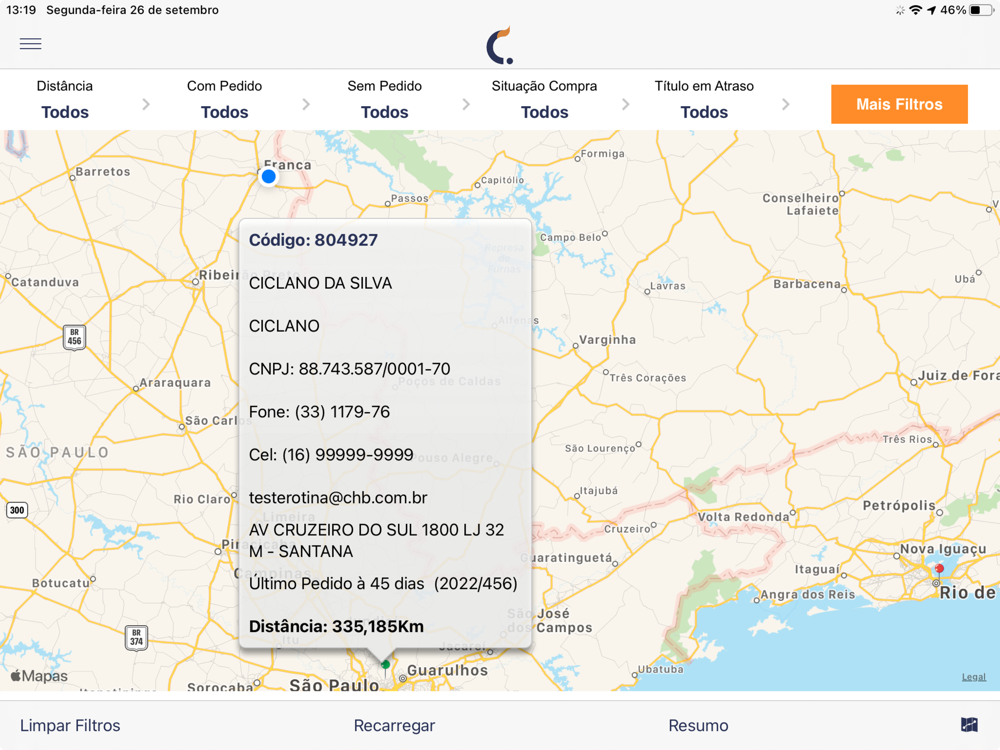Tap Código: 804927 in the popup
Image resolution: width=1000 pixels, height=750 pixels.
(x=313, y=240)
